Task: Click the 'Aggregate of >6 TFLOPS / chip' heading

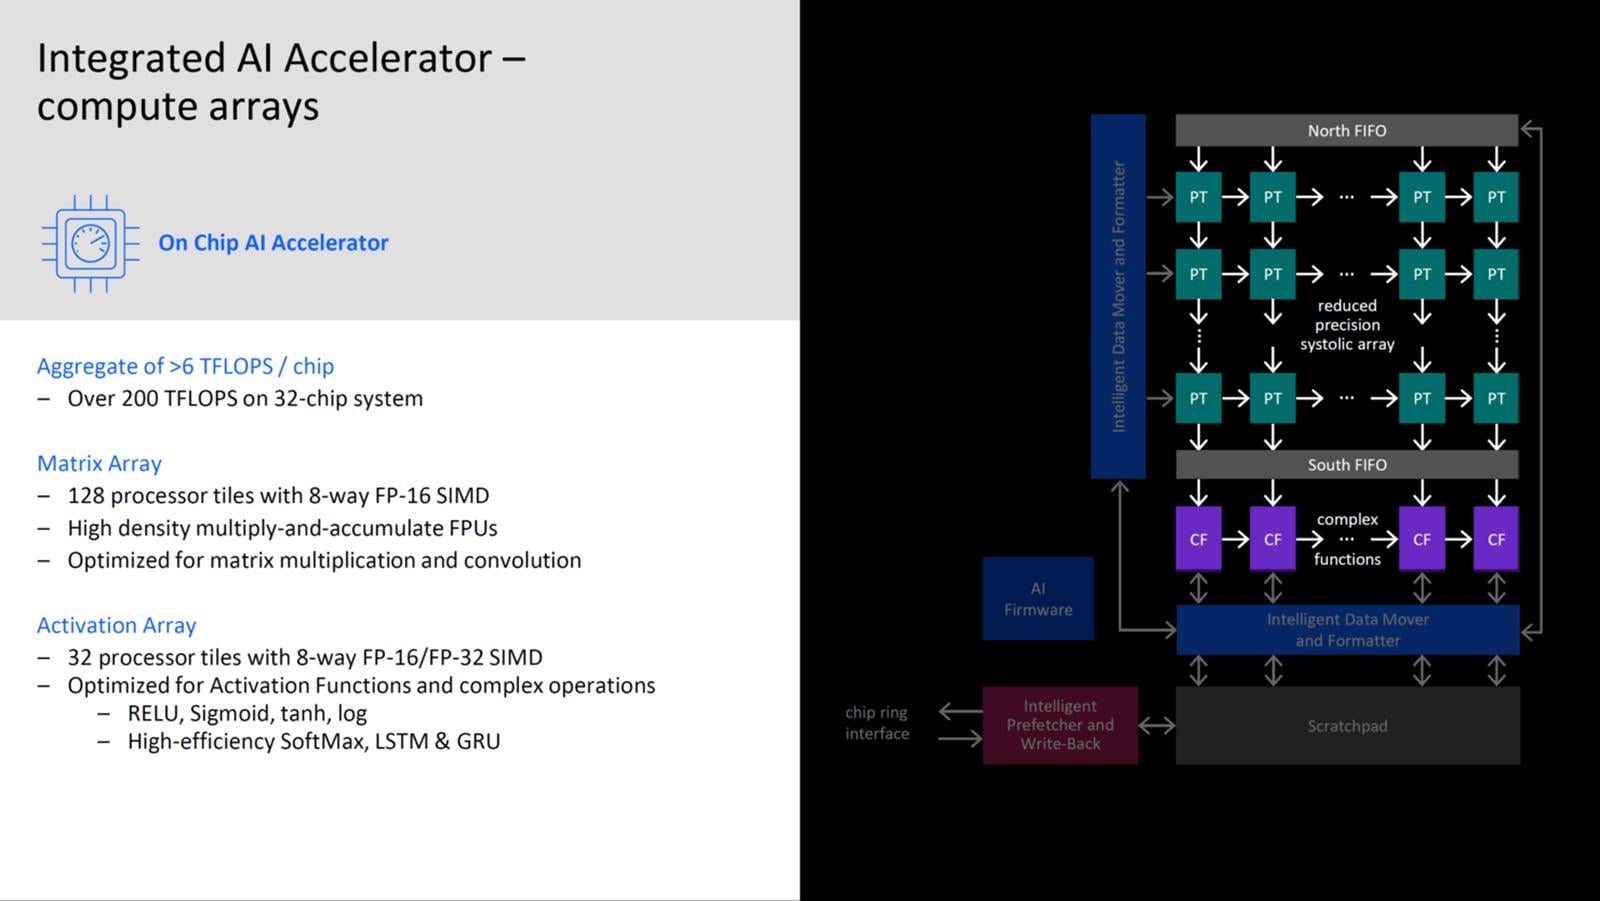Action: coord(185,366)
